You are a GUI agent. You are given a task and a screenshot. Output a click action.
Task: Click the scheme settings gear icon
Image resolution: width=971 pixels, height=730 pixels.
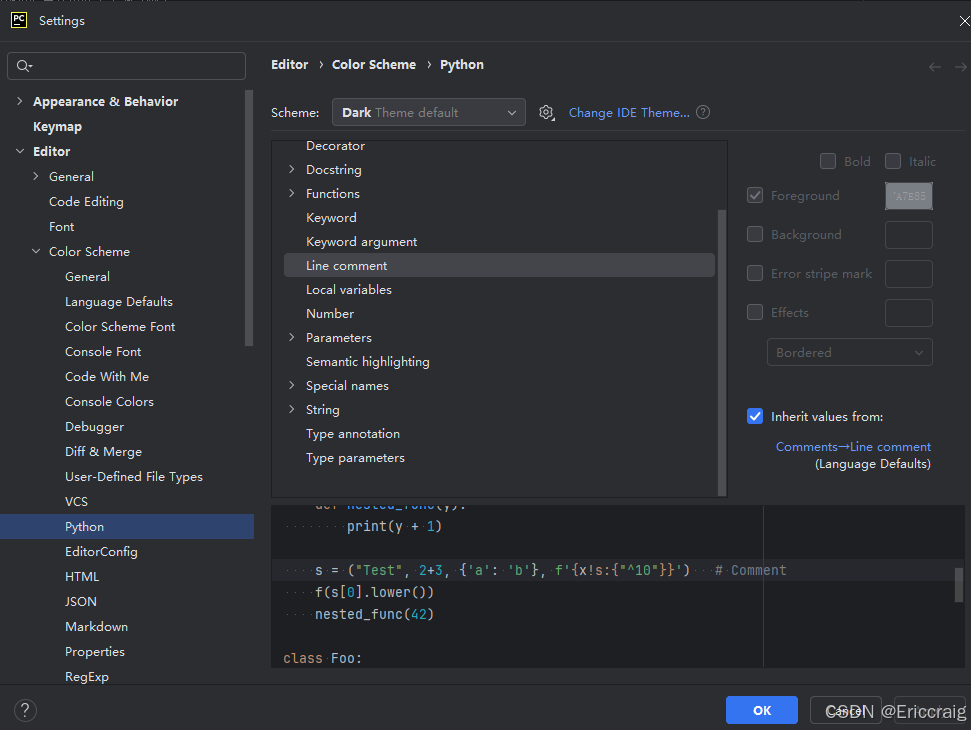546,113
